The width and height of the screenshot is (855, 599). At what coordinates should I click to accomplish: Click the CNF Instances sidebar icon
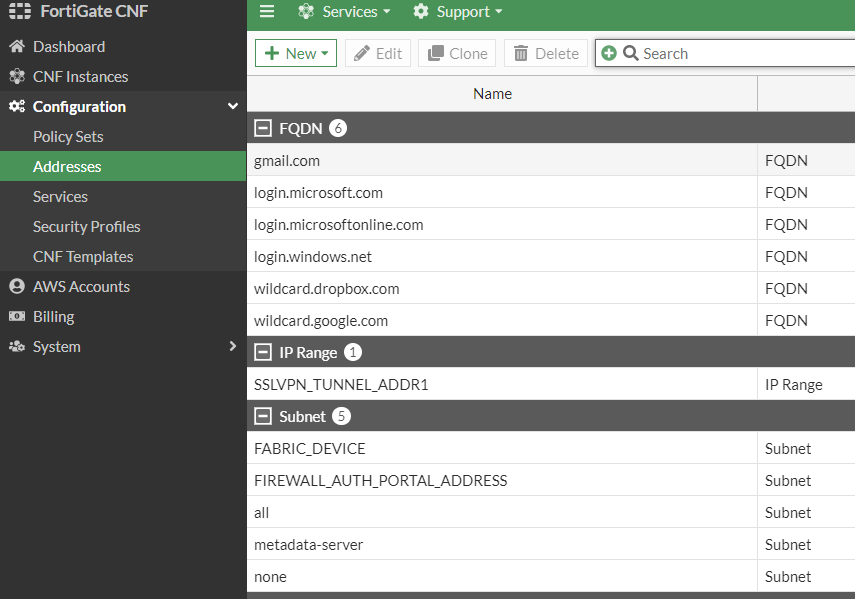click(17, 76)
